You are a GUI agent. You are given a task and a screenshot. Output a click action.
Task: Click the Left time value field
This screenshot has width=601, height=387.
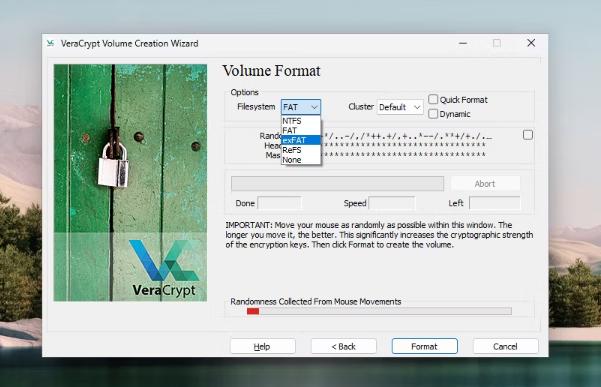(x=494, y=203)
